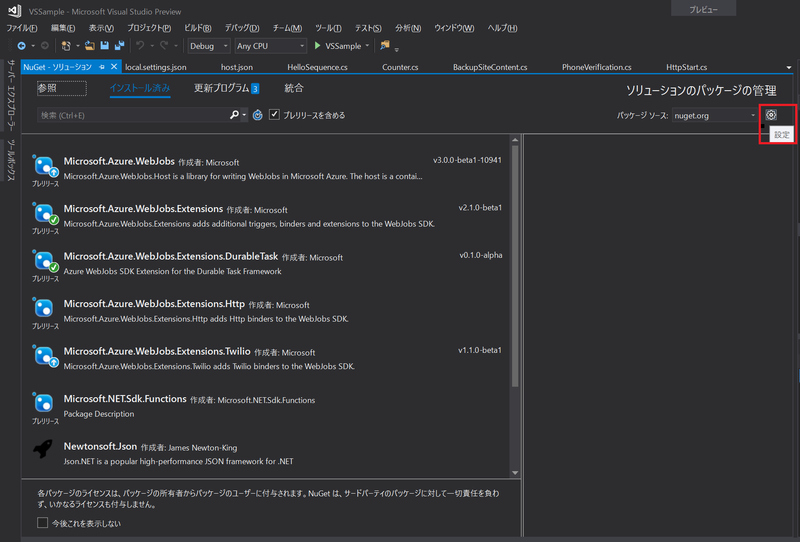Click the Microsoft.Azure.WebJobs.Extensions package icon
Image resolution: width=800 pixels, height=542 pixels.
44,213
